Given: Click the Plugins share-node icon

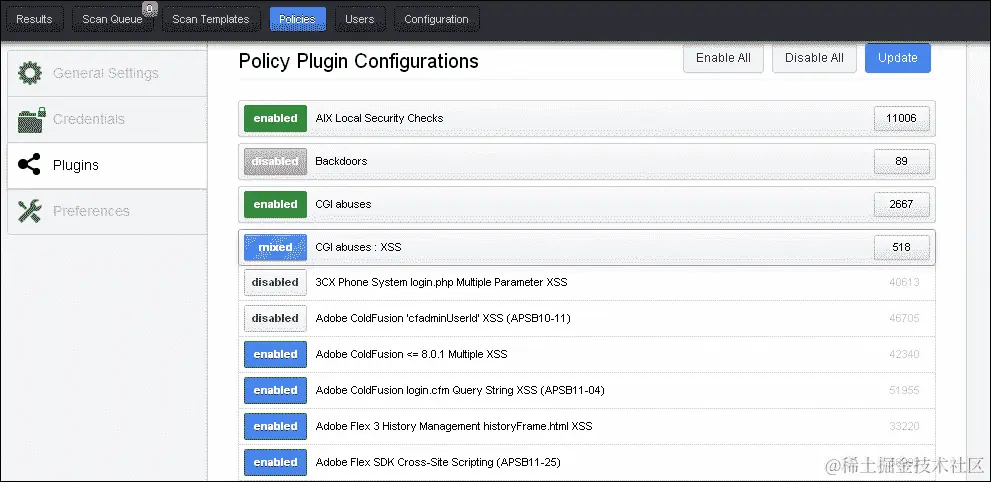Looking at the screenshot, I should click(x=30, y=164).
